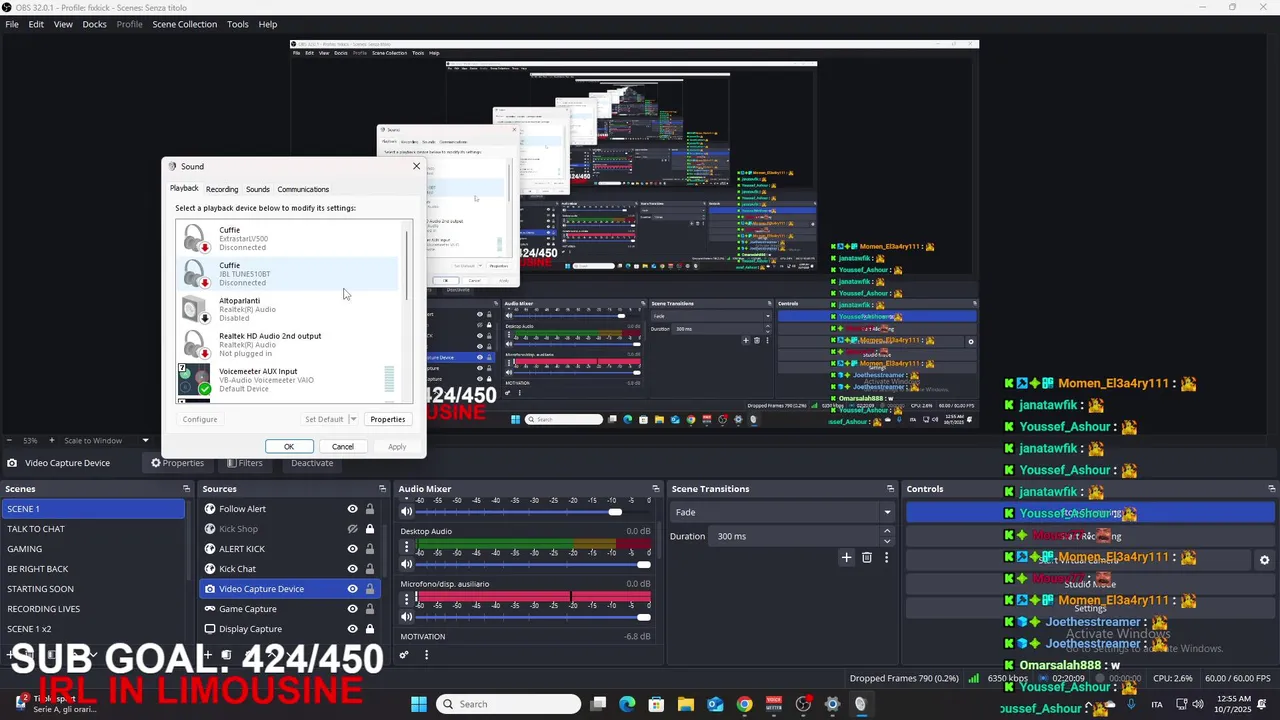Pop out the Scenes dock
The width and height of the screenshot is (1280, 720).
tap(186, 489)
